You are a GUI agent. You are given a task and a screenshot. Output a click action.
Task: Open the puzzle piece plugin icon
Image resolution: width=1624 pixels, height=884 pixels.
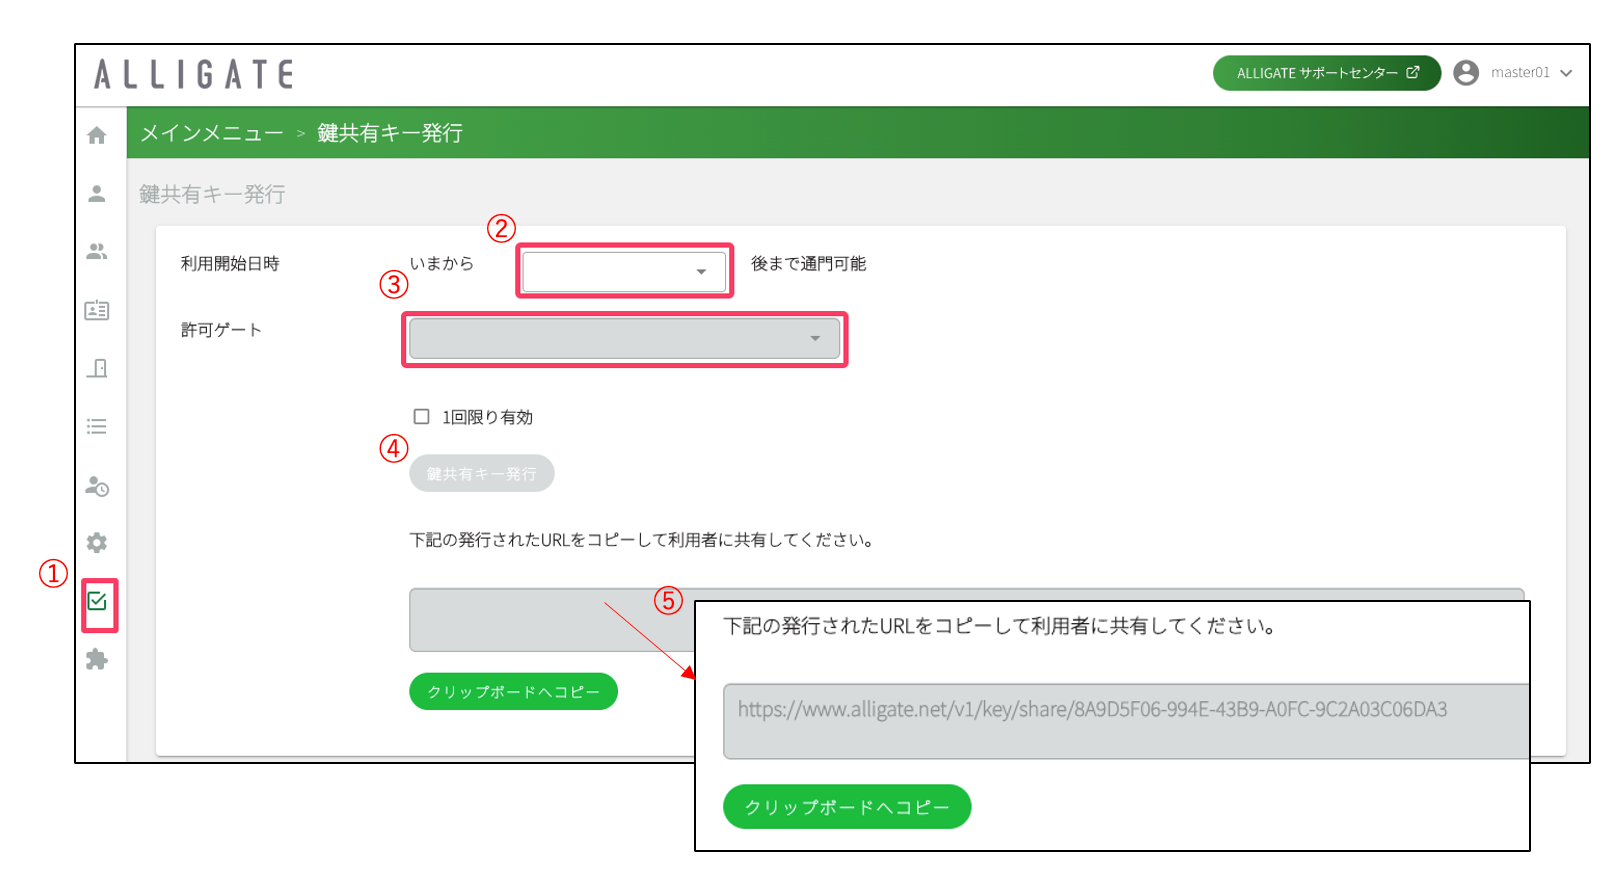click(x=97, y=659)
